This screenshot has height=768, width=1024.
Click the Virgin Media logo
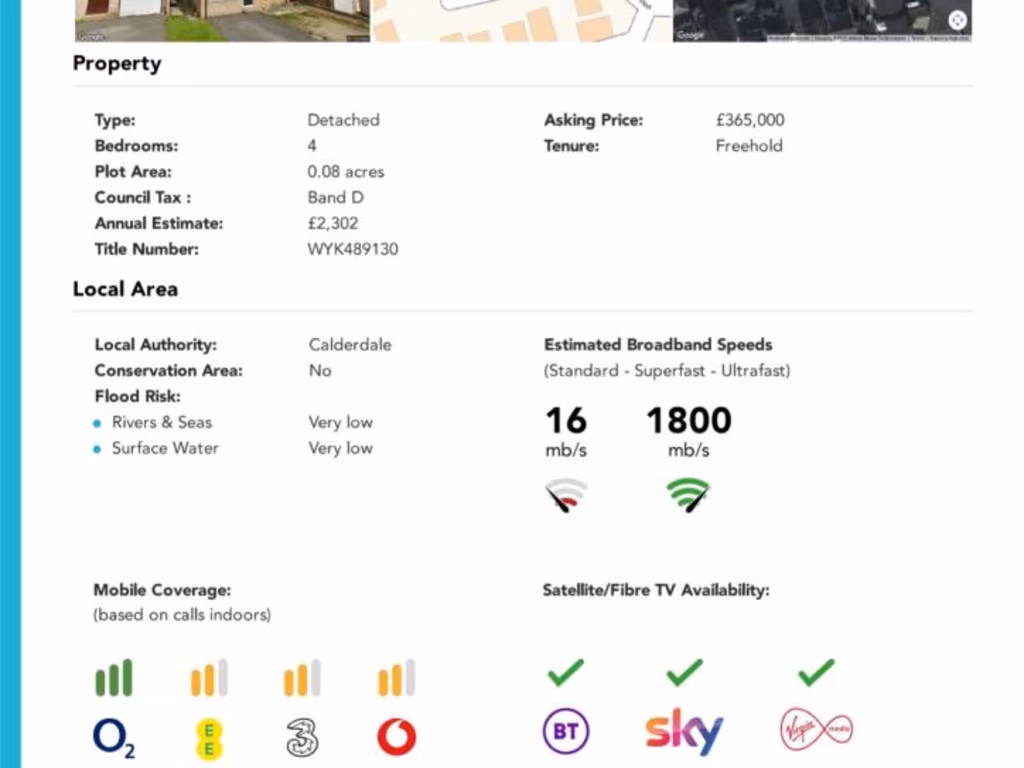816,731
